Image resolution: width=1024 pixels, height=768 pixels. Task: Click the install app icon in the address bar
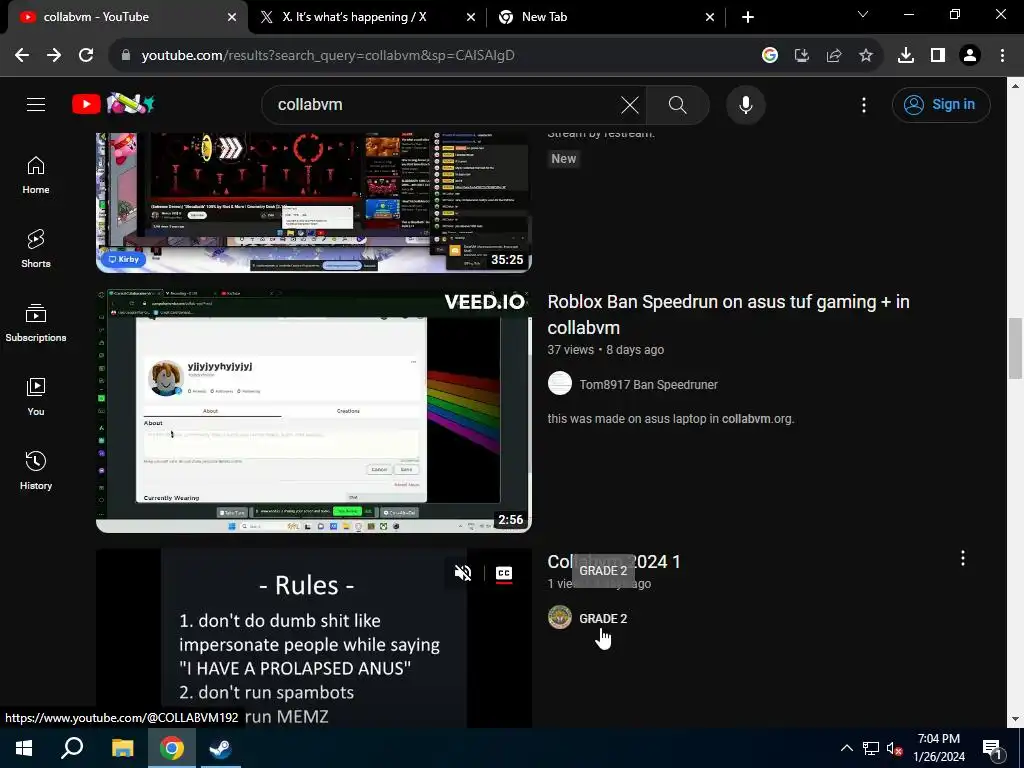pyautogui.click(x=801, y=56)
